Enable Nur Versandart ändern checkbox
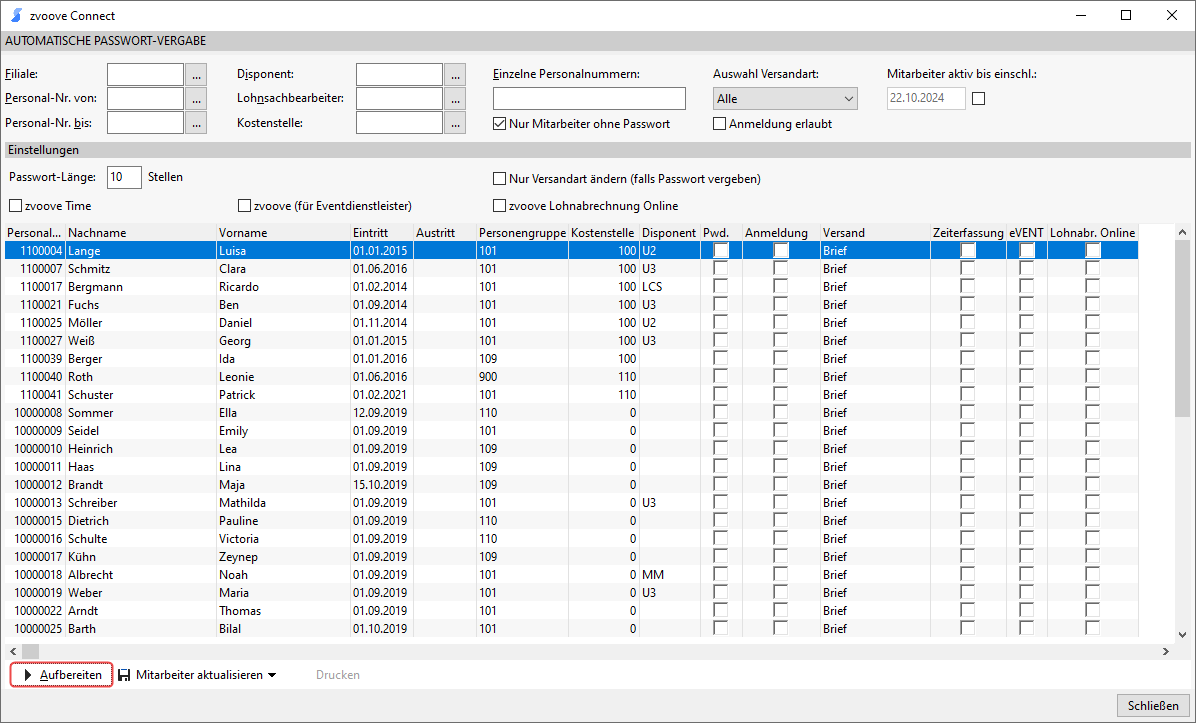This screenshot has width=1196, height=723. (x=500, y=178)
